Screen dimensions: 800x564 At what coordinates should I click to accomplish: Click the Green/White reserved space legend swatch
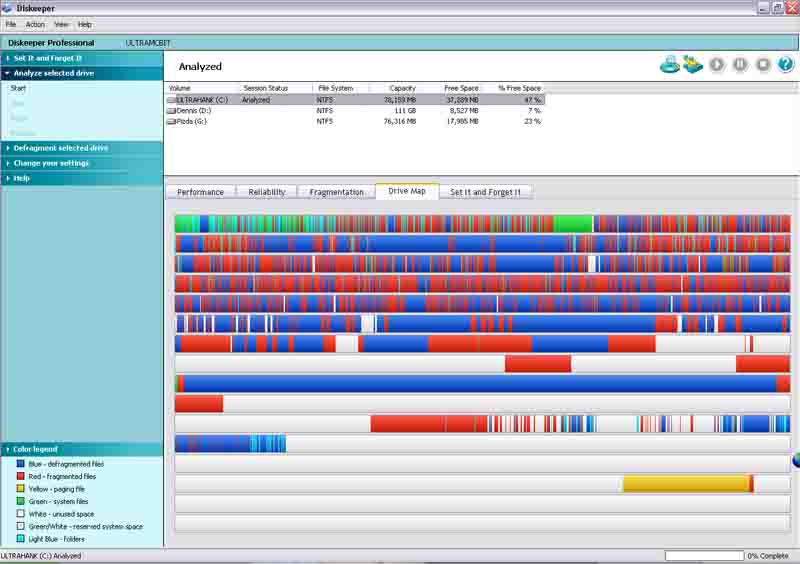point(20,526)
